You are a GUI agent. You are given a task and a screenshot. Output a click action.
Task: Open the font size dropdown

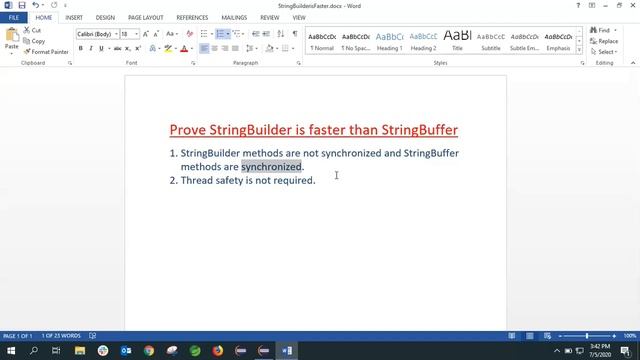pyautogui.click(x=136, y=34)
